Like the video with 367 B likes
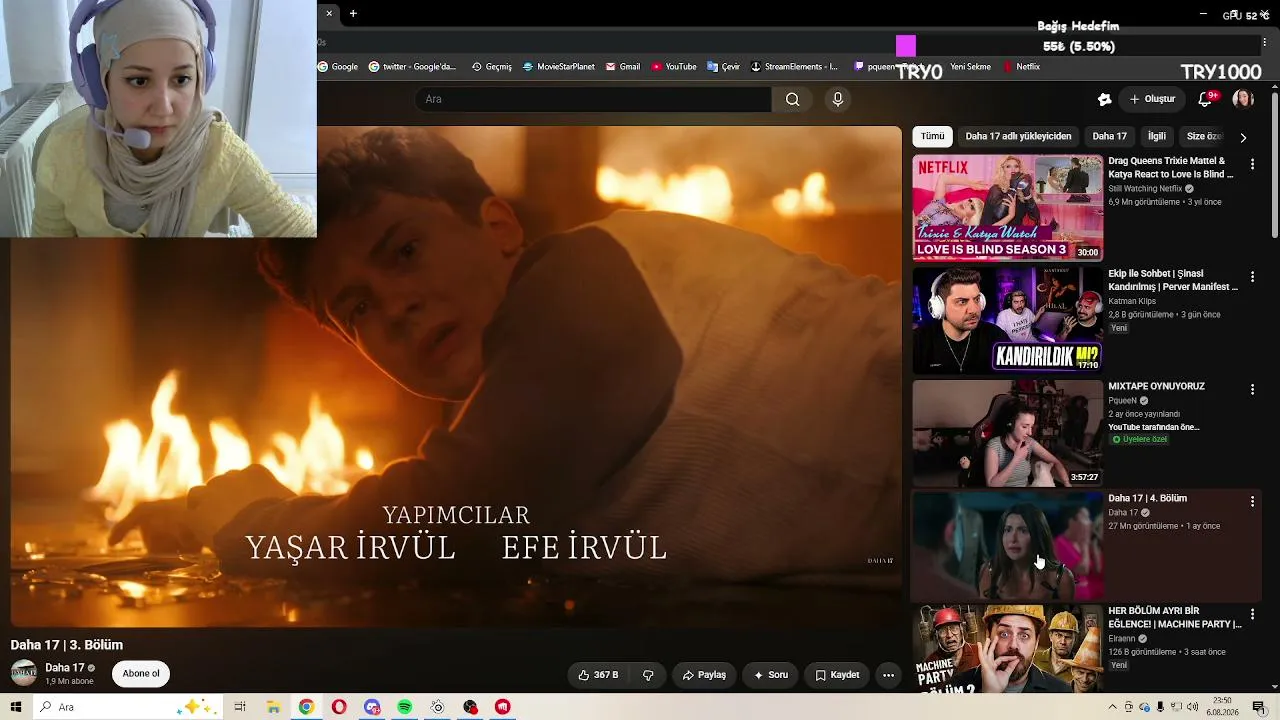1280x720 pixels. (598, 675)
